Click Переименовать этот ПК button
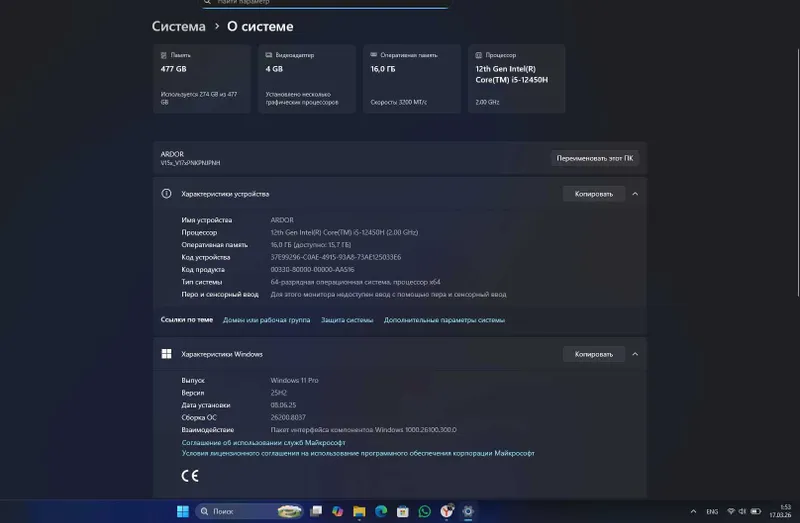Screen dimensions: 800x523 pos(595,158)
